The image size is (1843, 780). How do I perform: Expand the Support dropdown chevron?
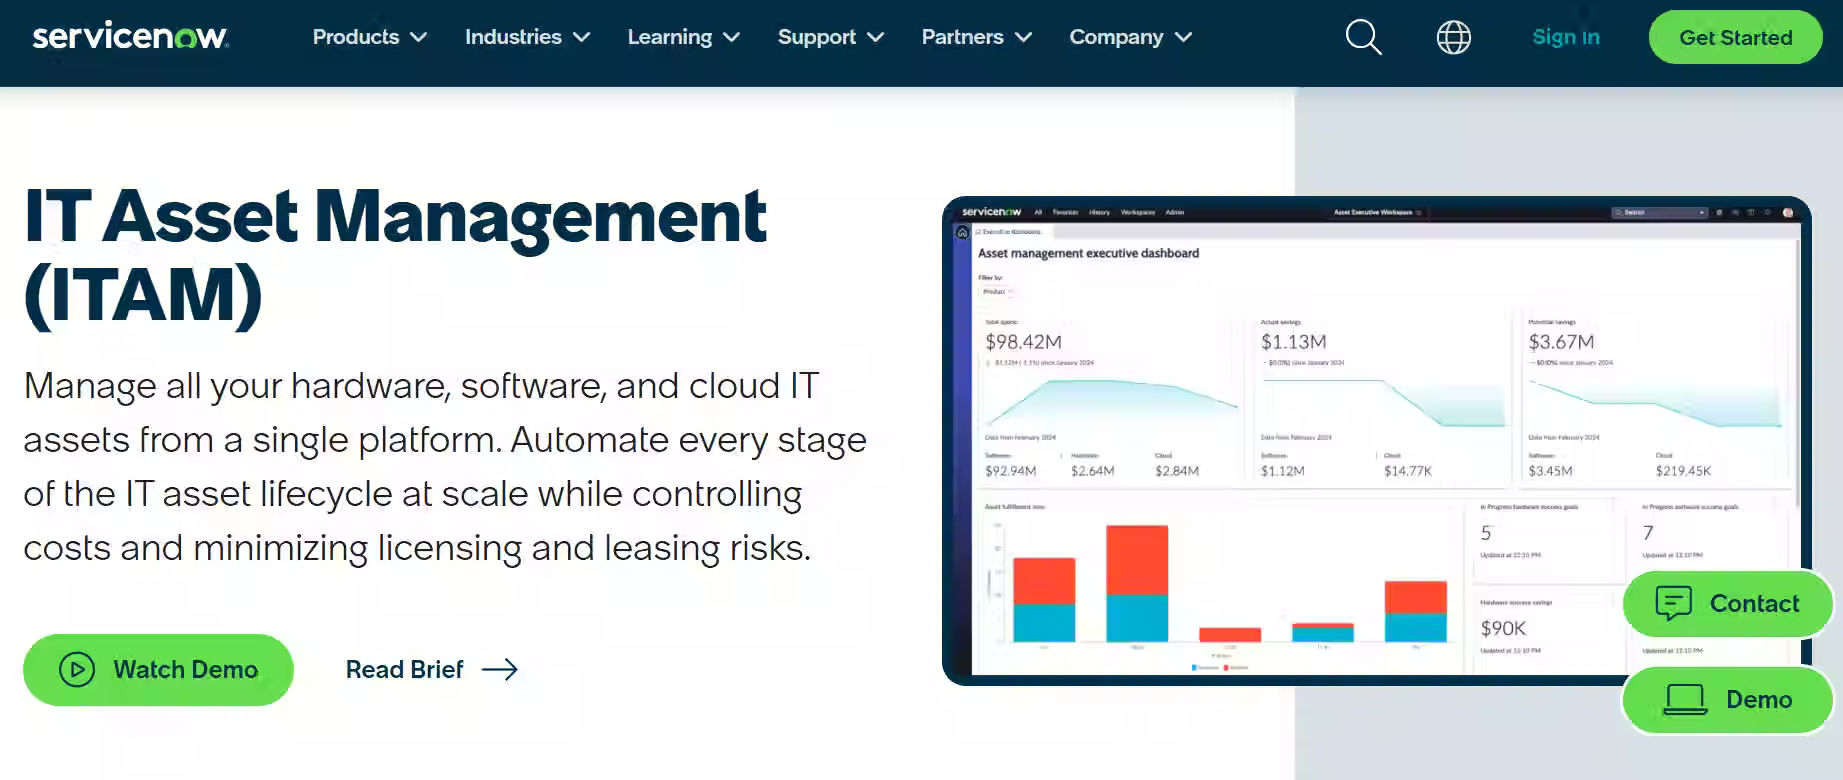click(876, 38)
